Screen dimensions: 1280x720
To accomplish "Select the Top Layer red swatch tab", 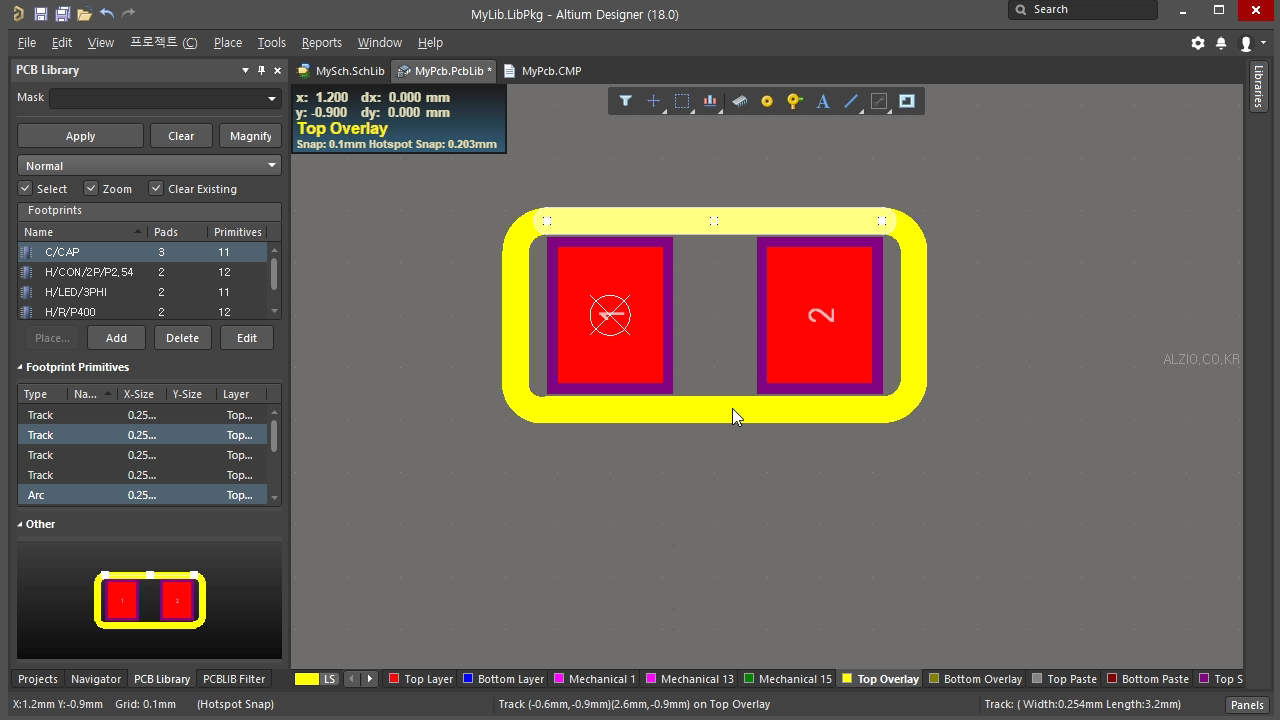I will [x=420, y=679].
